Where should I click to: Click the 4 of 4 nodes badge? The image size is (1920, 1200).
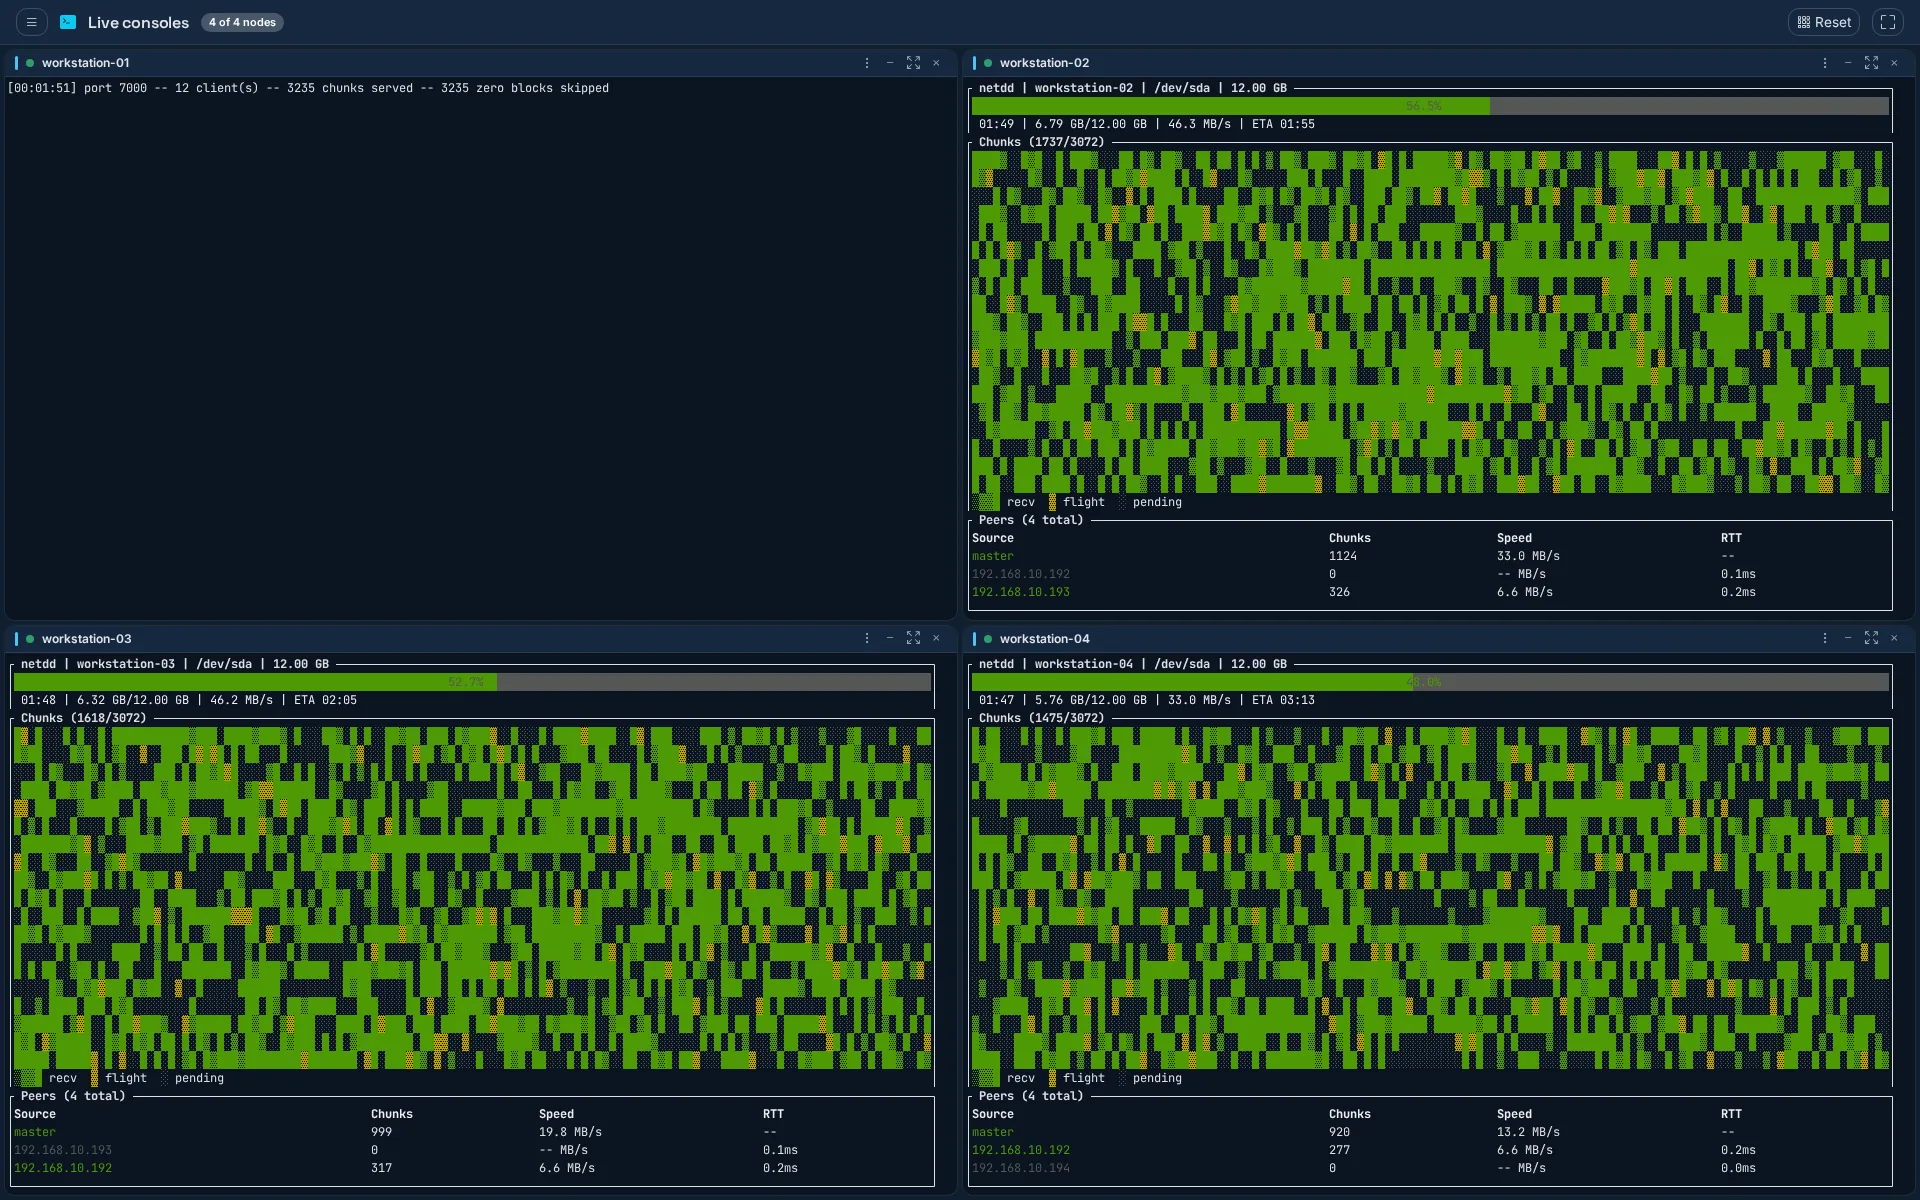242,22
